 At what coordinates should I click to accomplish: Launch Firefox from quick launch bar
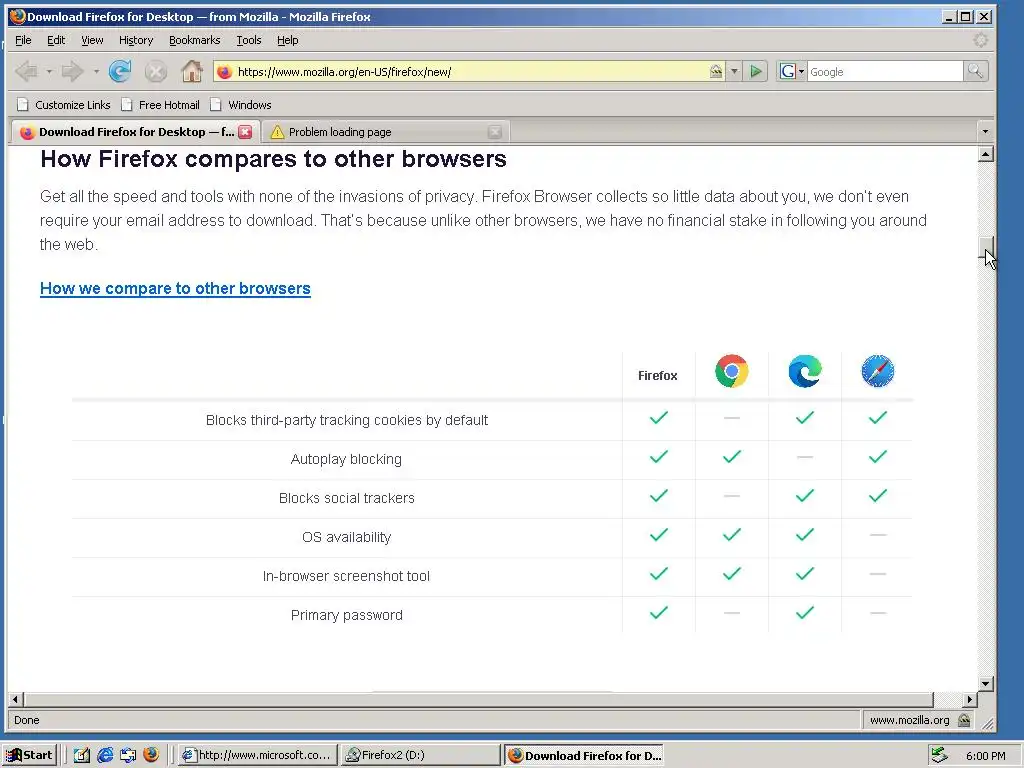[x=151, y=755]
